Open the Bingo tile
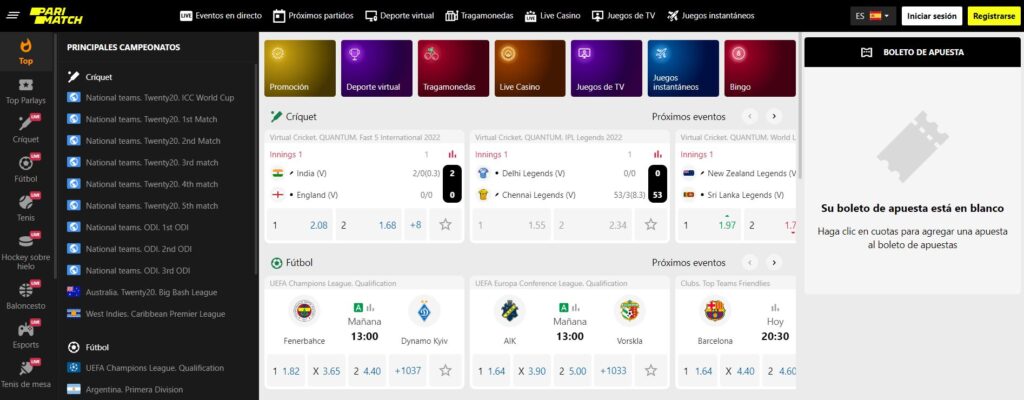The height and width of the screenshot is (400, 1024). click(x=760, y=69)
